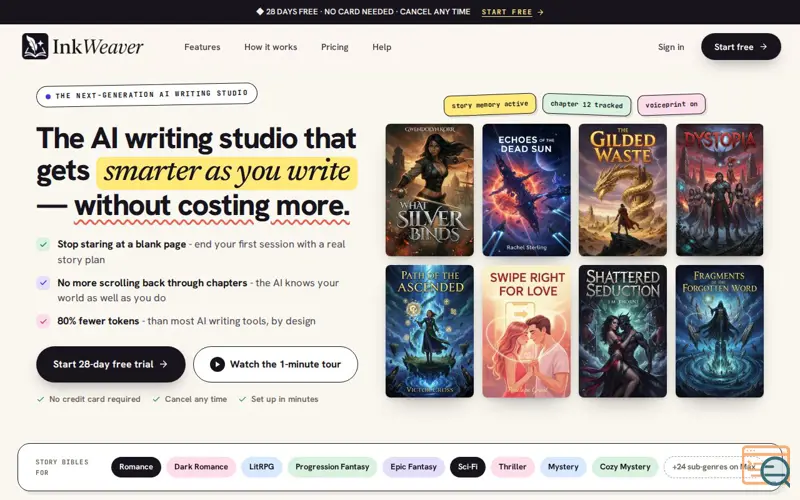Start the 28-day free trial
This screenshot has height=500, width=800.
[x=111, y=364]
